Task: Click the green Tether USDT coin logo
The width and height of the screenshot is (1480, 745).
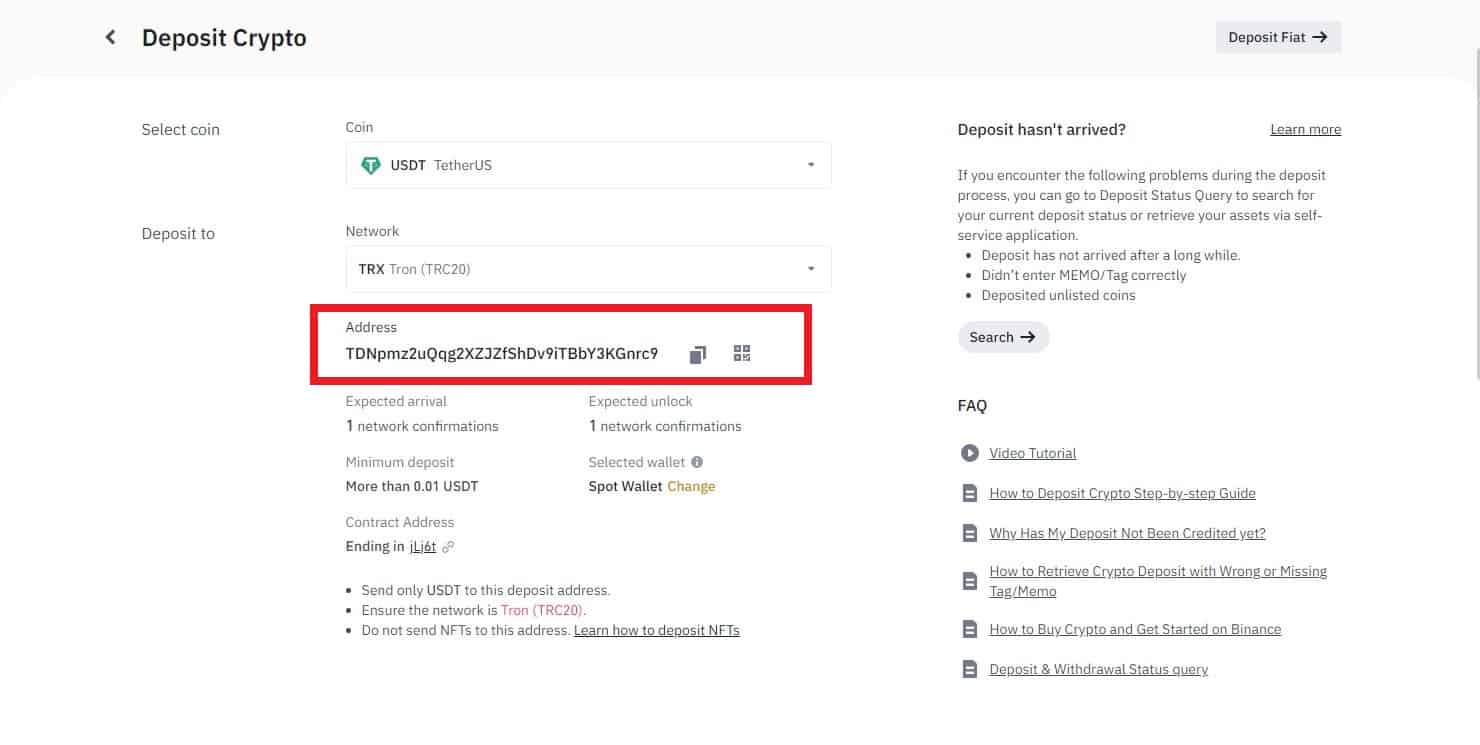Action: (x=371, y=165)
